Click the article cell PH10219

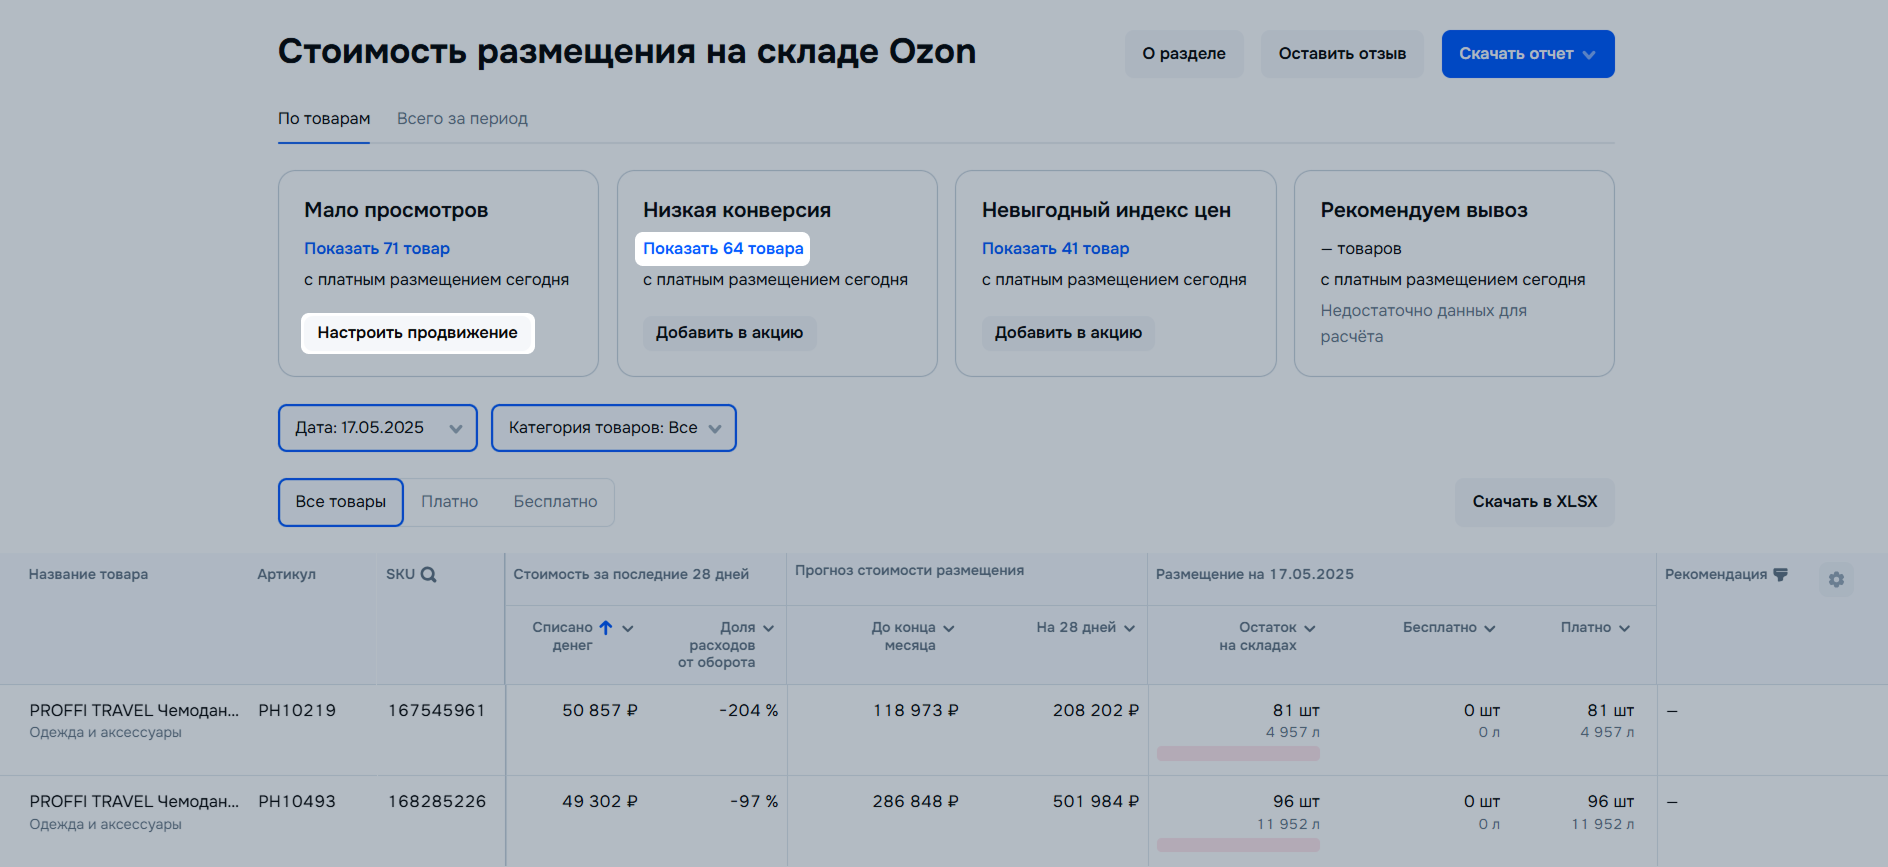[297, 711]
